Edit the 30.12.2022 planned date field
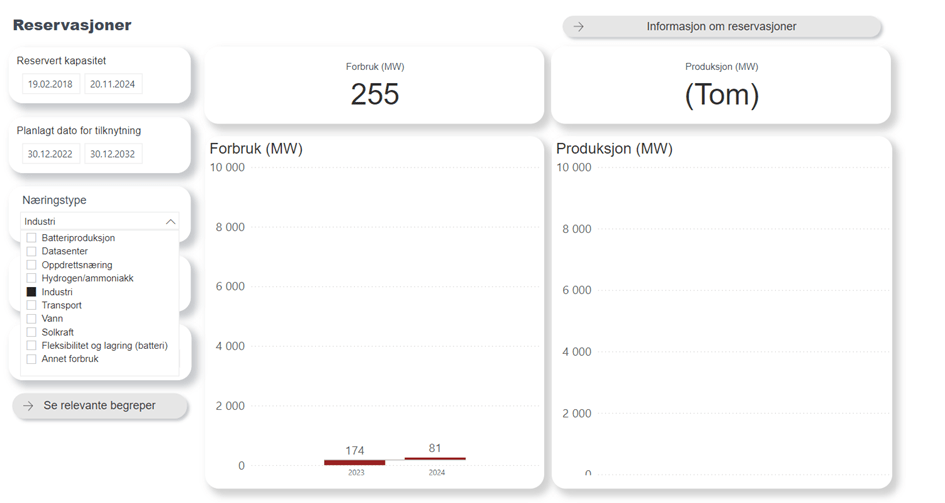 pos(51,154)
